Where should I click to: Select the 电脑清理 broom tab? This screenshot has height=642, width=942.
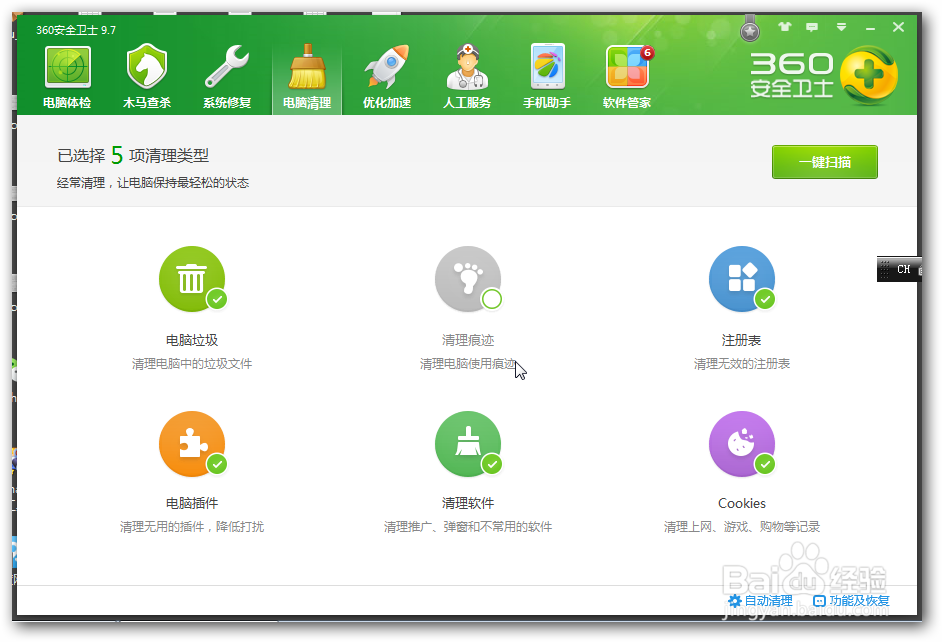click(x=307, y=77)
